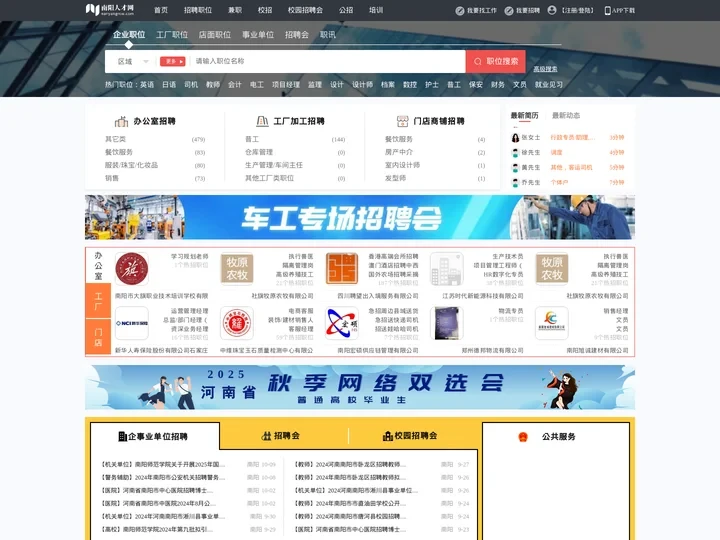Select the 工厂职位 search tab
The image size is (720, 540).
click(172, 34)
